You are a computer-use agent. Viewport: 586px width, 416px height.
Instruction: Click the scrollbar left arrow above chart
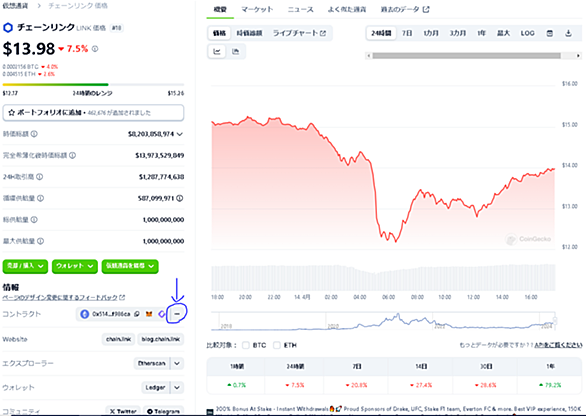[x=369, y=56]
